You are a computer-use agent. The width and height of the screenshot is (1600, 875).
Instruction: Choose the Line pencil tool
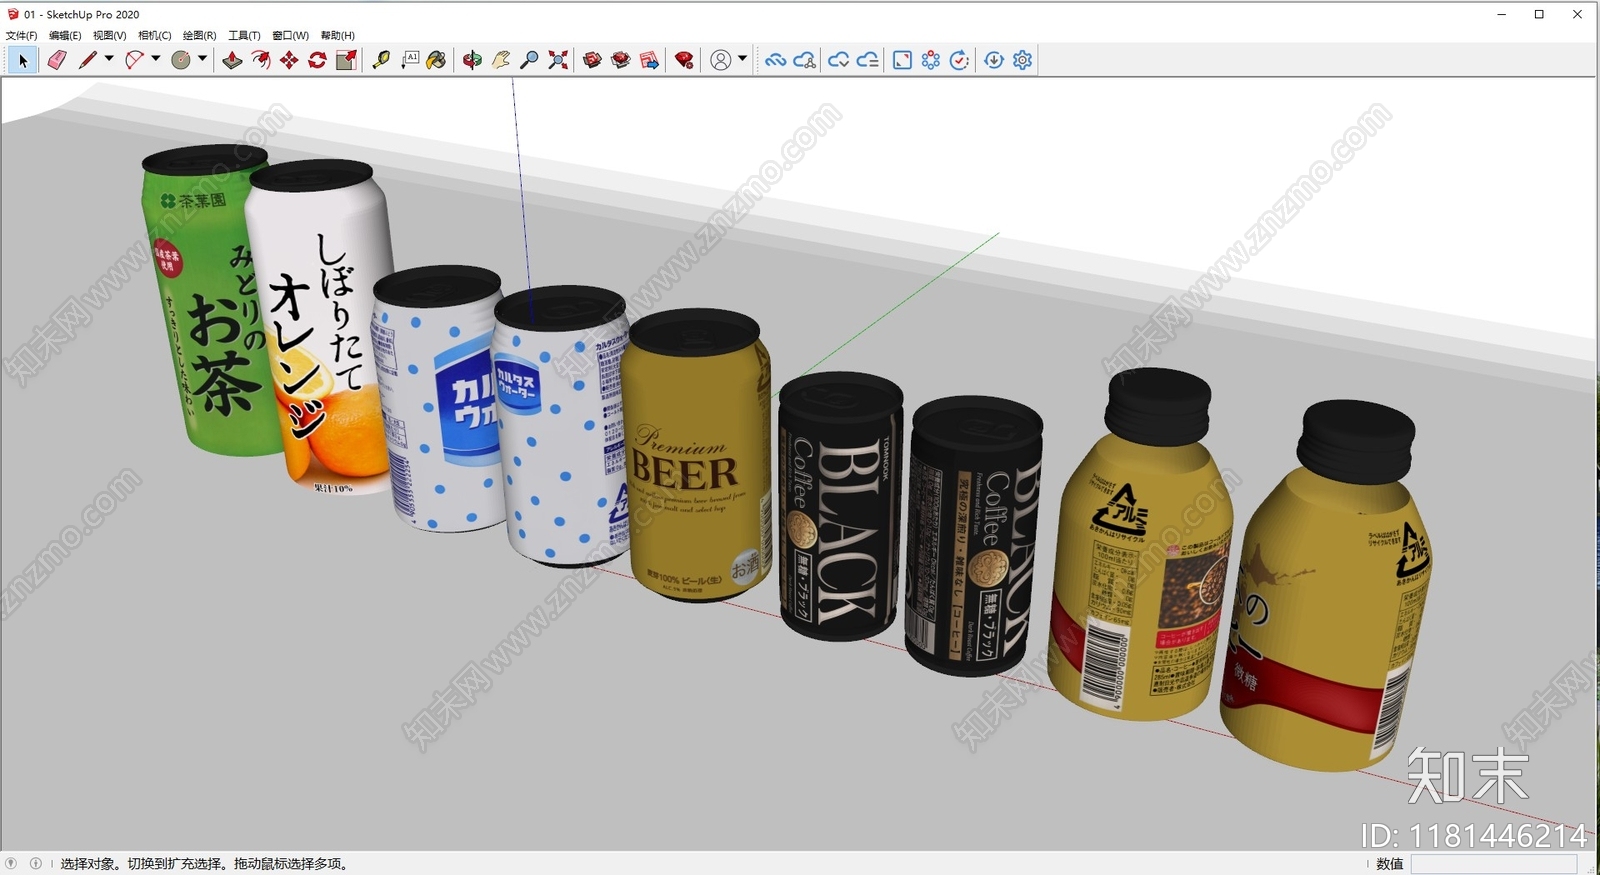[x=88, y=60]
